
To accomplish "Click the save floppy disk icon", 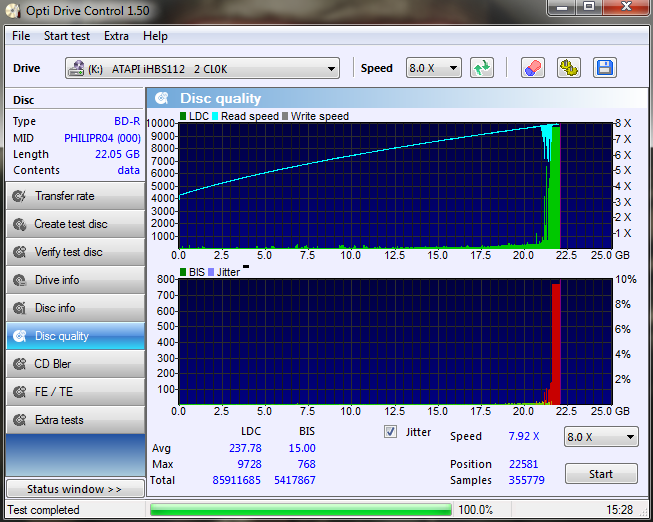I will tap(605, 68).
